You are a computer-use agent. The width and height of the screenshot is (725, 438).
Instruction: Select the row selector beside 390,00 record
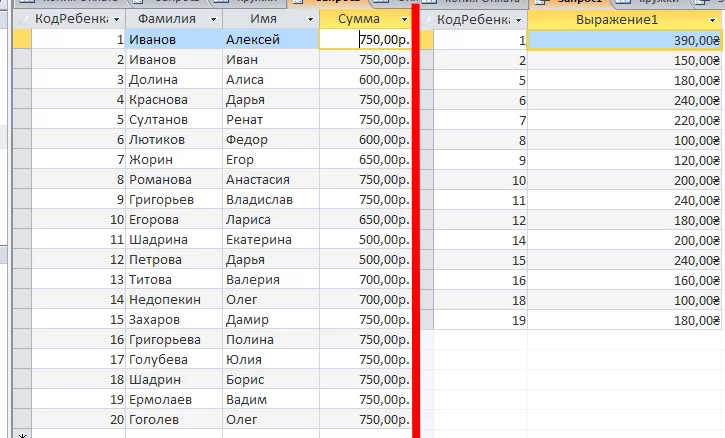pyautogui.click(x=428, y=39)
